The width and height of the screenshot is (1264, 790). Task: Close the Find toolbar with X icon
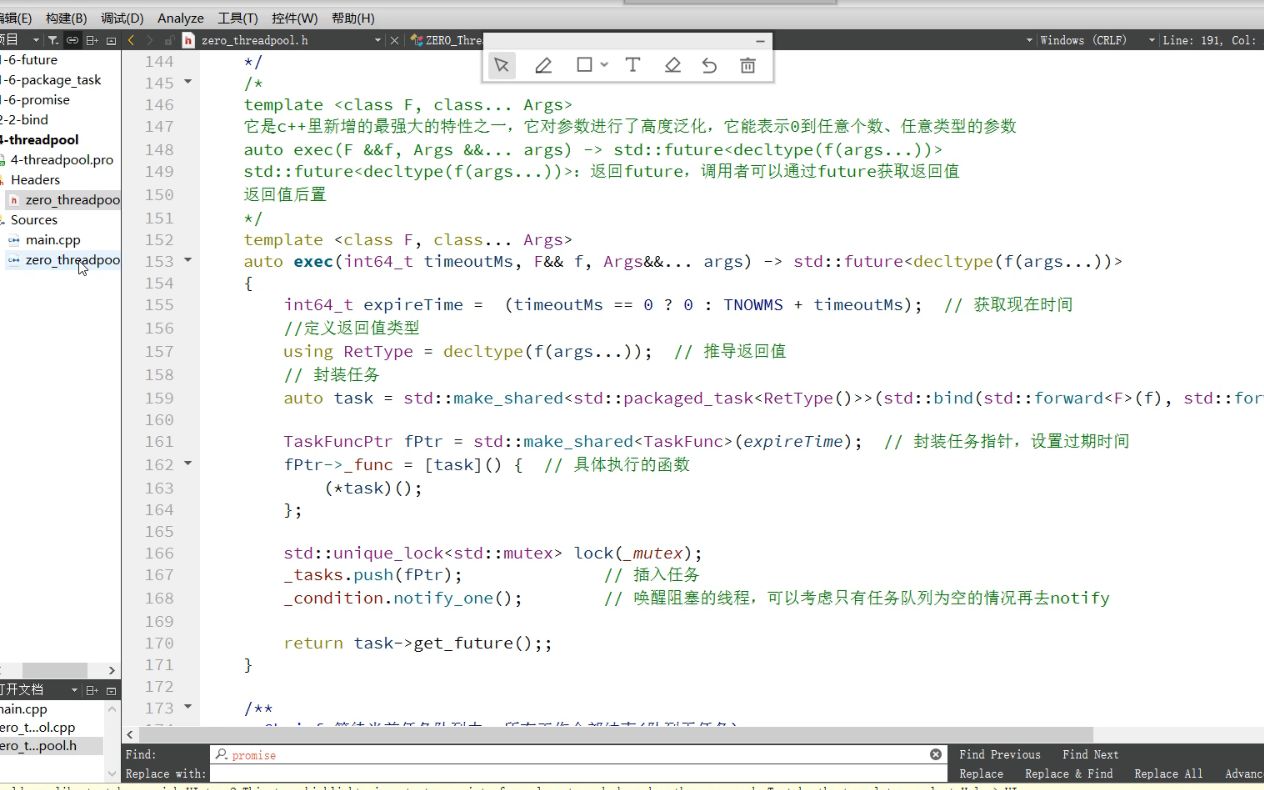(934, 753)
